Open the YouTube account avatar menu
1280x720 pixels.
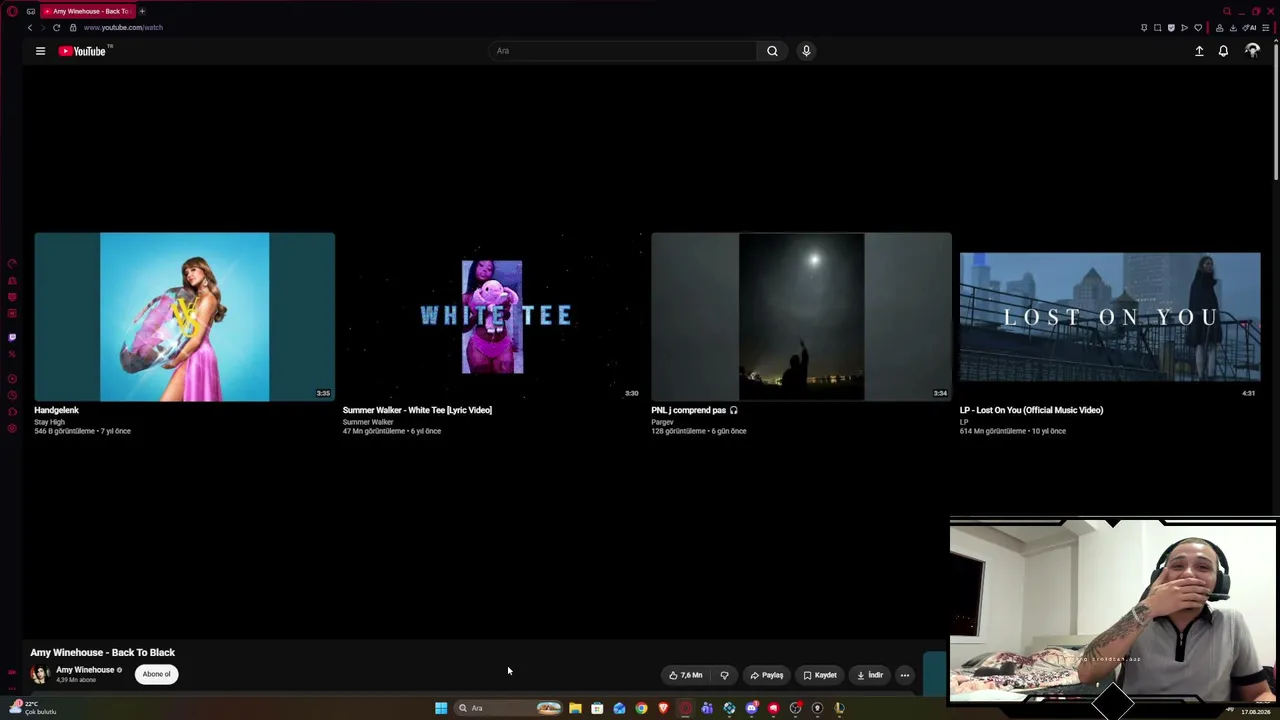click(1252, 51)
